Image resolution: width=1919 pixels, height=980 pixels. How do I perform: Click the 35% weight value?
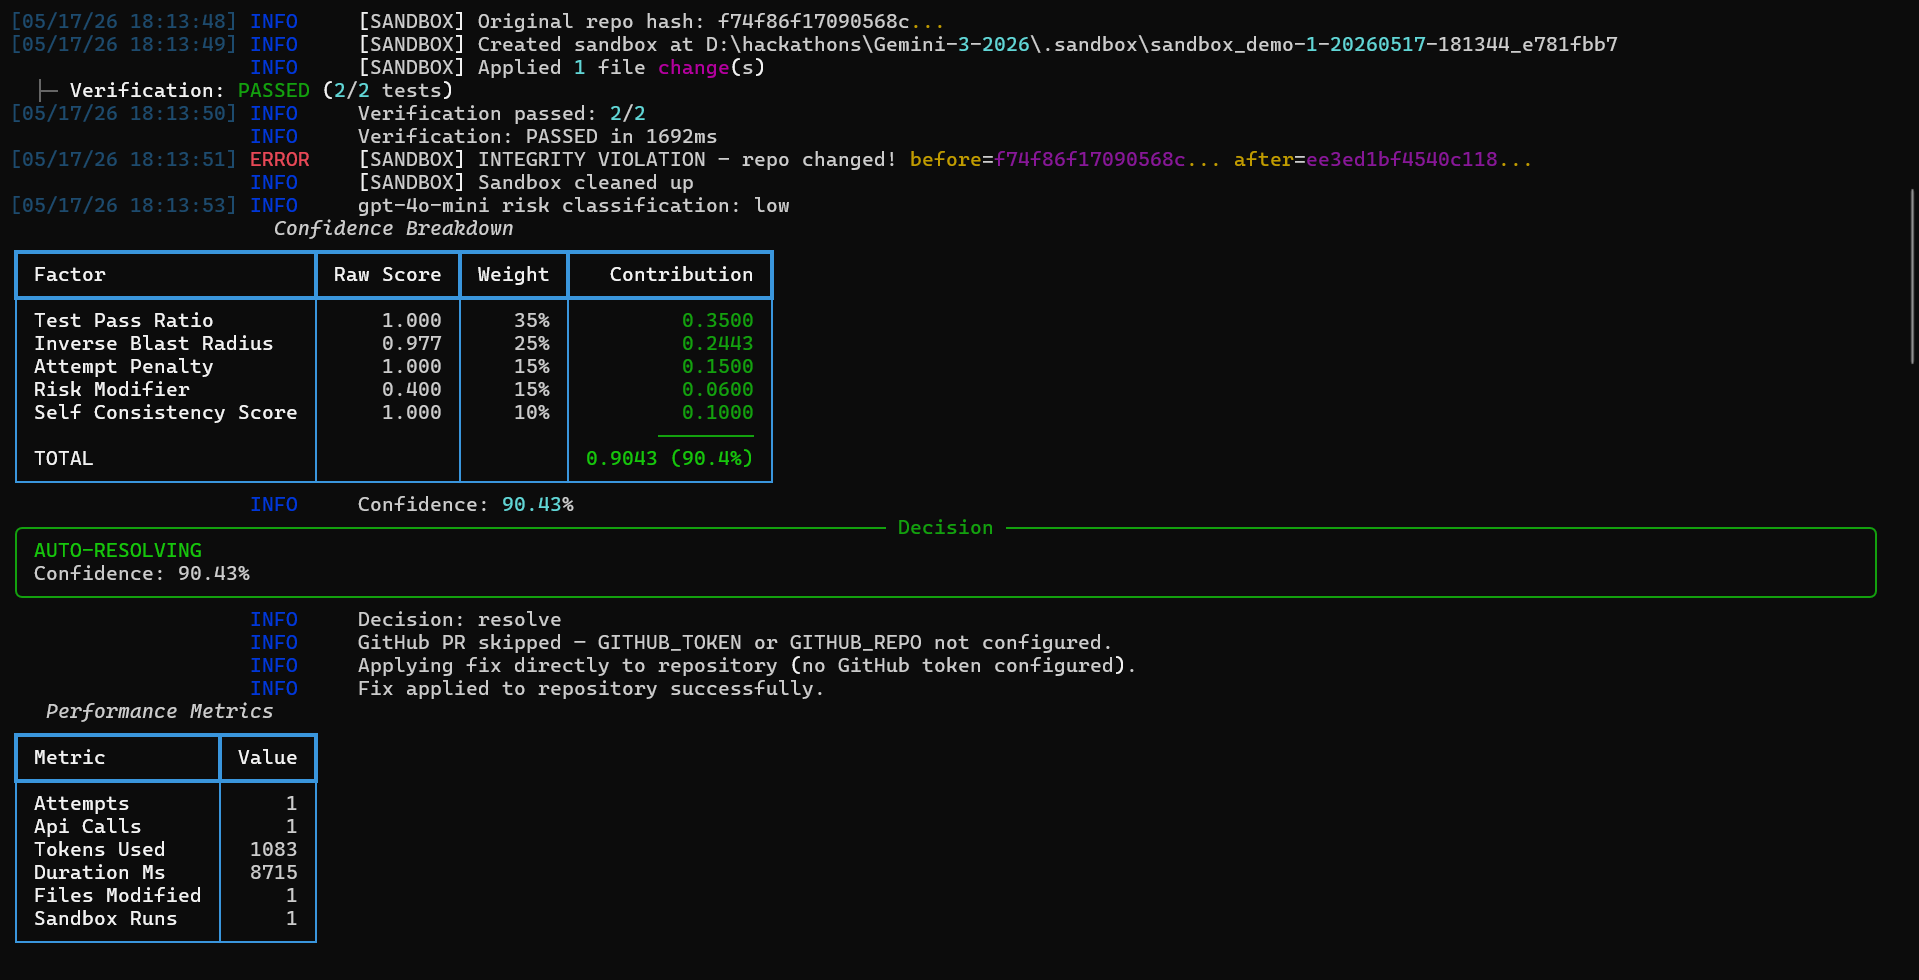pyautogui.click(x=531, y=321)
